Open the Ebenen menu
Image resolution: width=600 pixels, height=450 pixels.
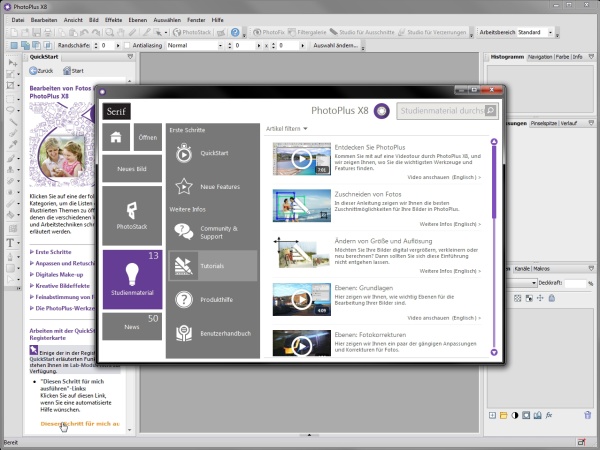pyautogui.click(x=137, y=20)
